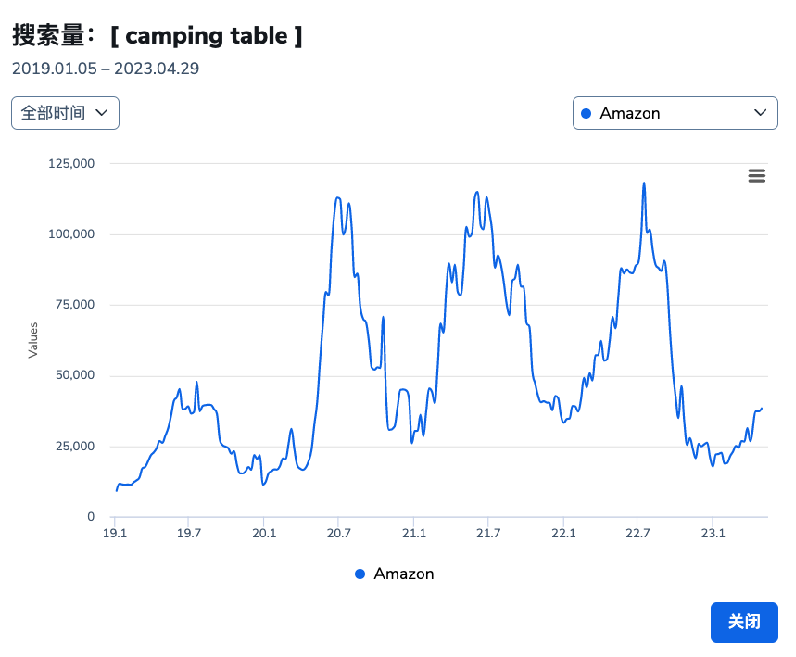
Task: Click the 2019.01.05 – 2023.04.29 date range
Action: pos(105,69)
